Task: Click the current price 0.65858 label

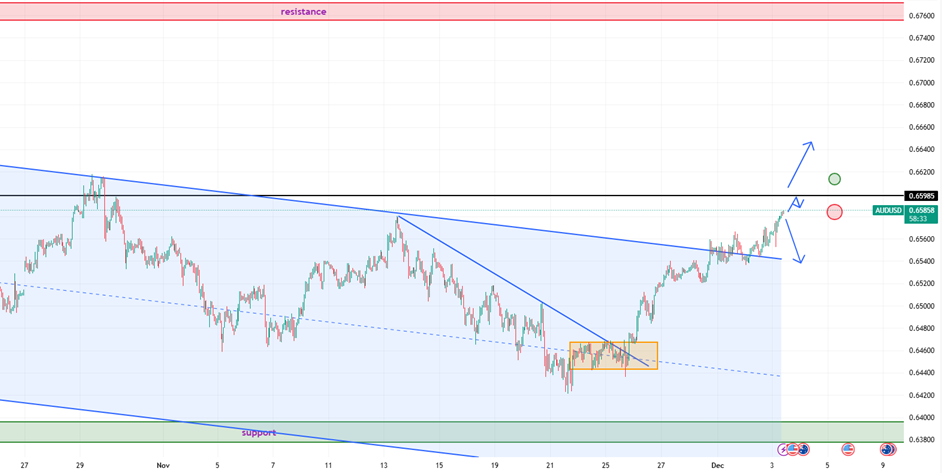Action: (921, 210)
